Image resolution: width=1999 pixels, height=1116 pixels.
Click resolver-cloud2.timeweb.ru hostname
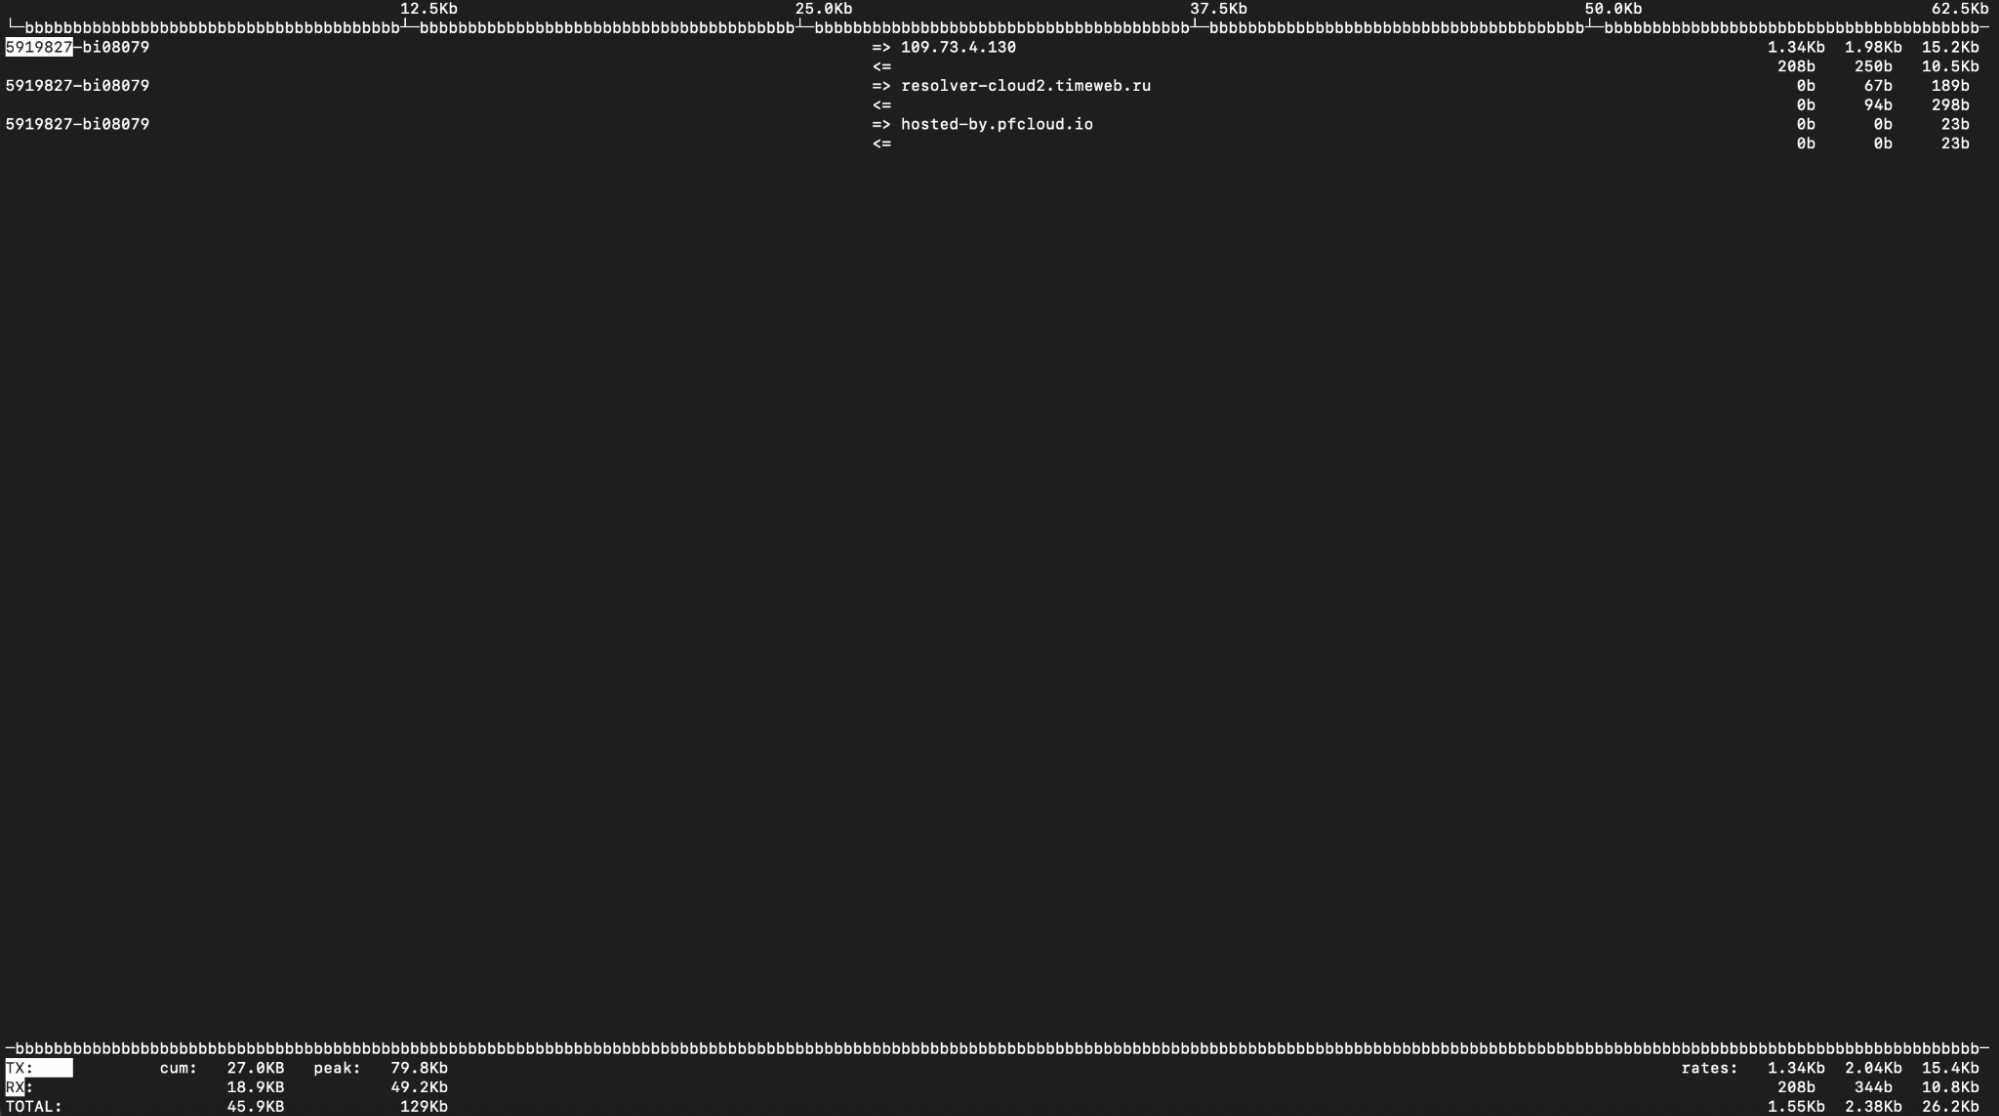(x=1025, y=86)
